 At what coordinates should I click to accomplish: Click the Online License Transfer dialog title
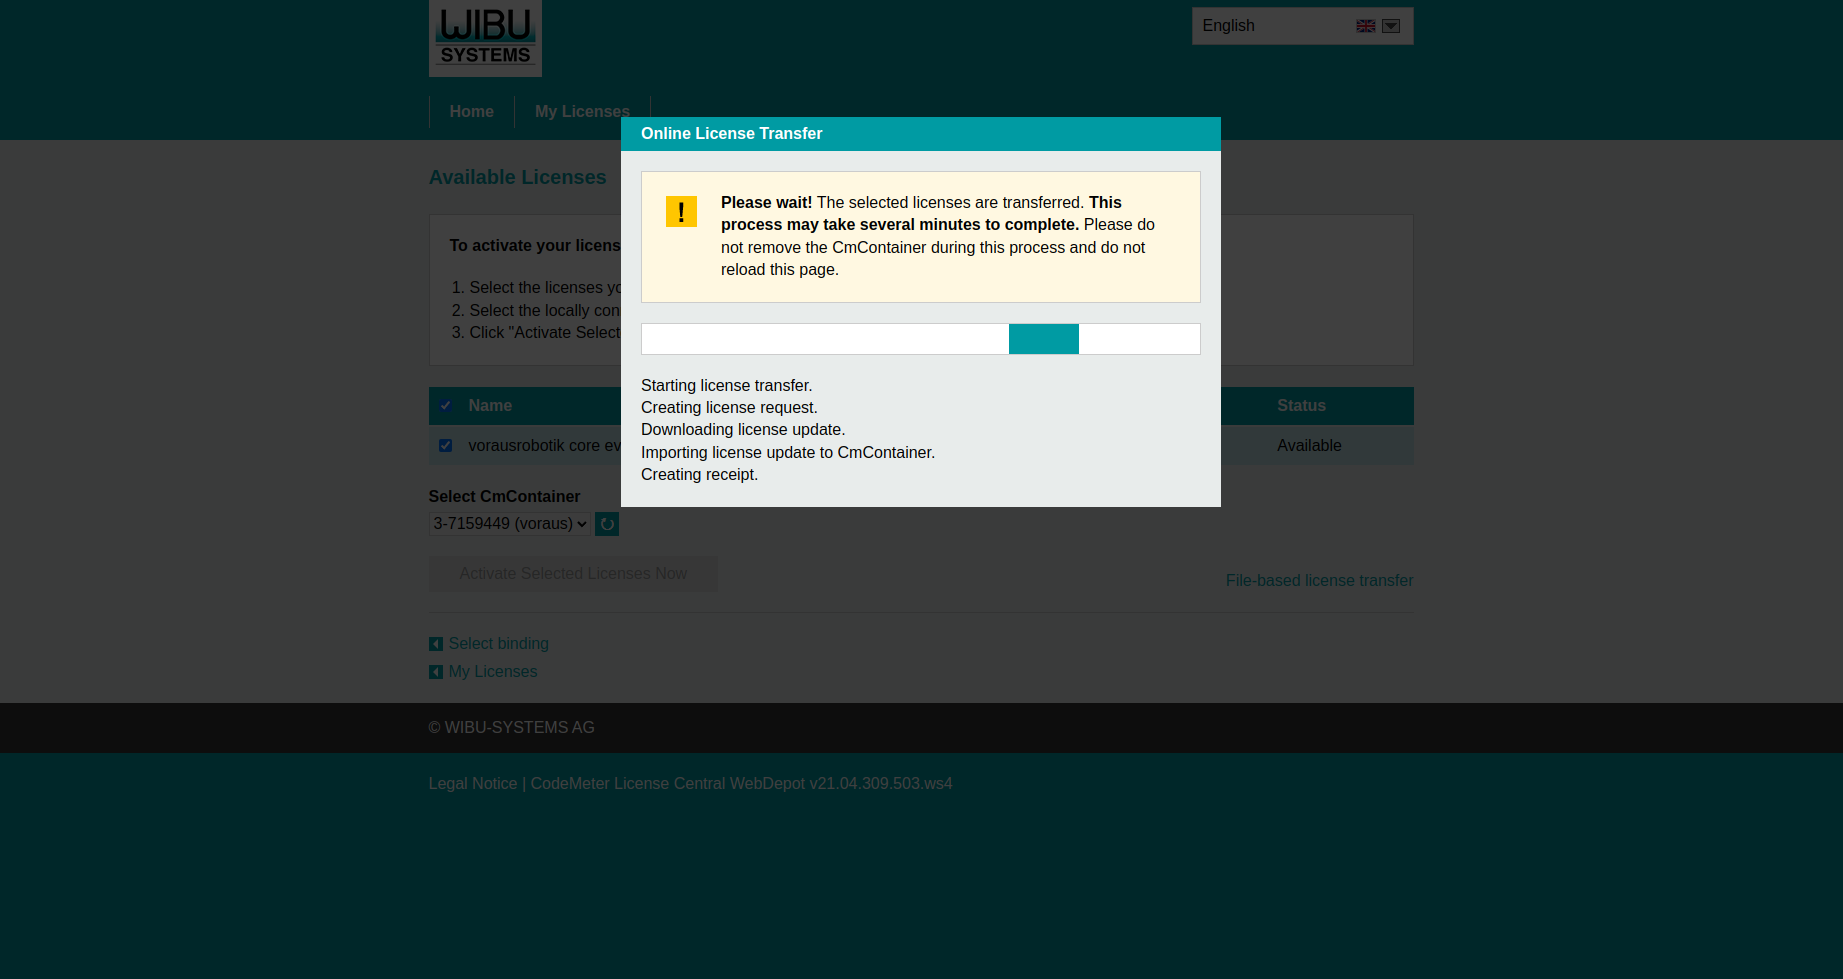pyautogui.click(x=731, y=134)
